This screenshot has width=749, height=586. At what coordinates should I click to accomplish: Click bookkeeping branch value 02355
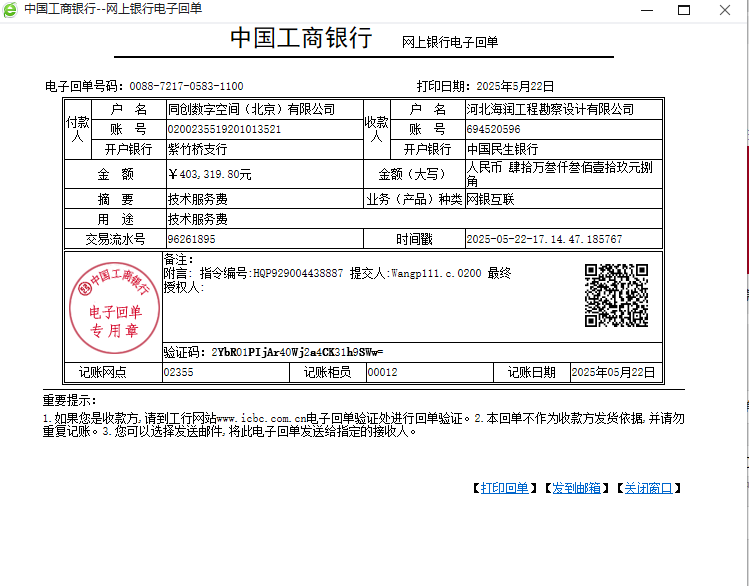pos(179,372)
